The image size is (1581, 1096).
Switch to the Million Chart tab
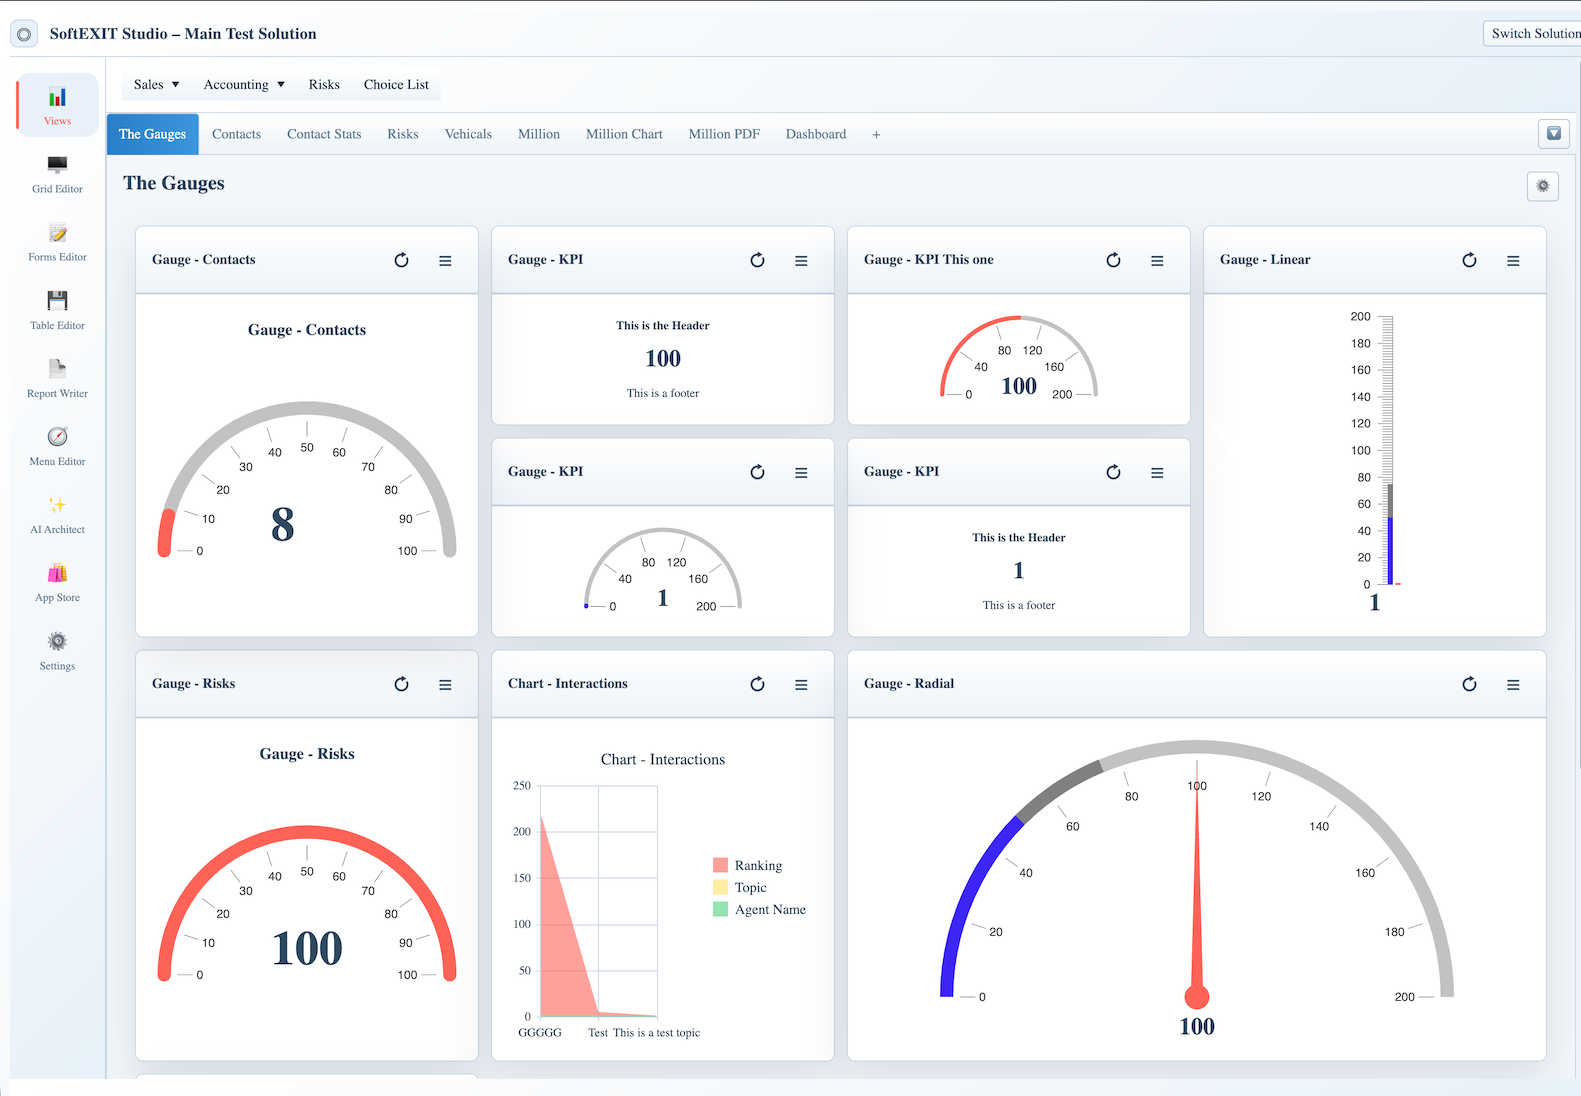point(624,134)
